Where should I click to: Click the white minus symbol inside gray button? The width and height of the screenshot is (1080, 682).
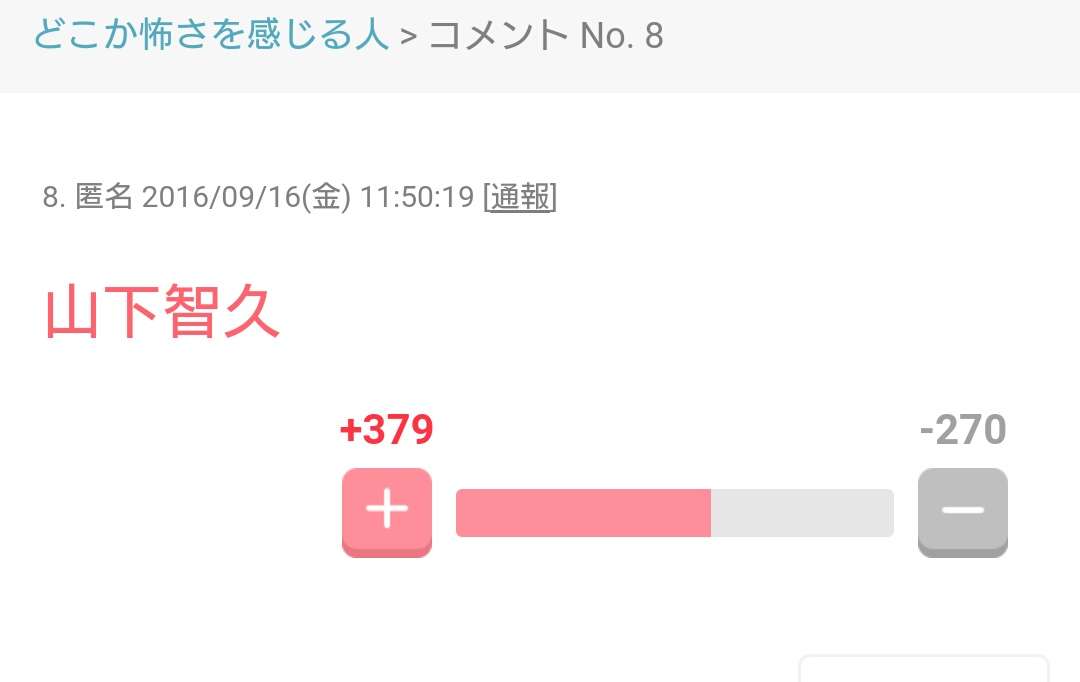pos(963,510)
